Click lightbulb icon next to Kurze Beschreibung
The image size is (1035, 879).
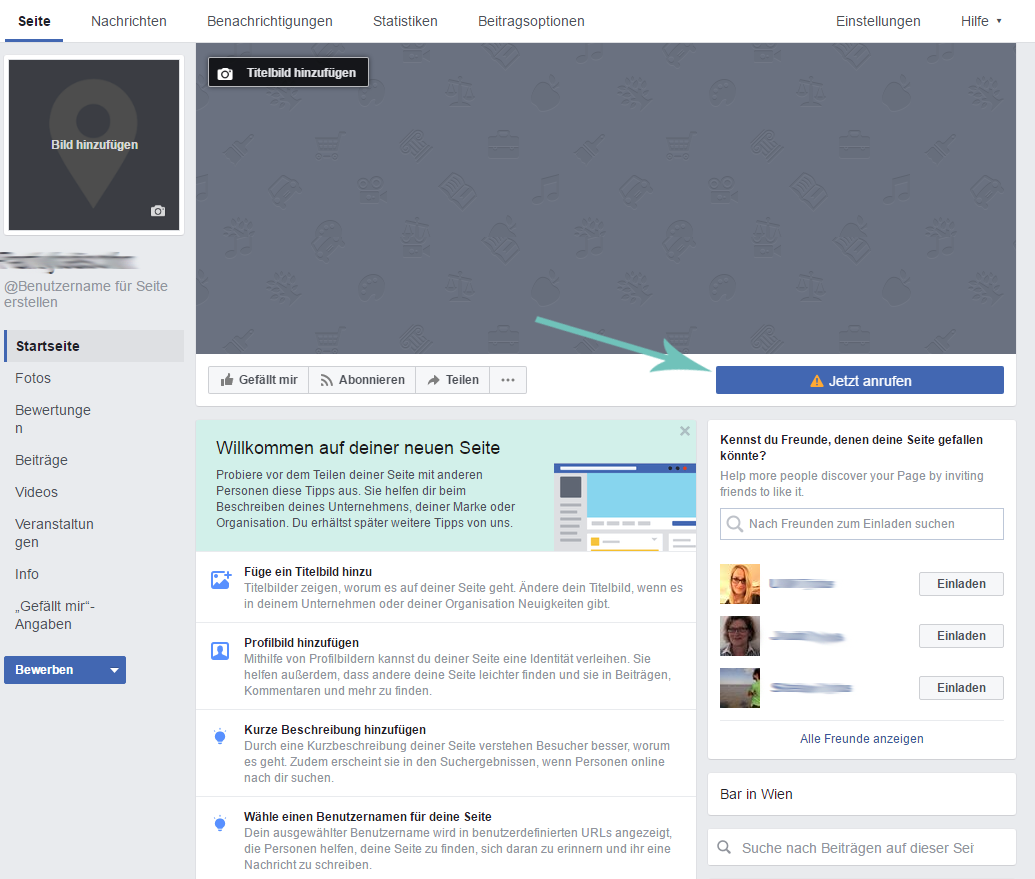[x=220, y=736]
